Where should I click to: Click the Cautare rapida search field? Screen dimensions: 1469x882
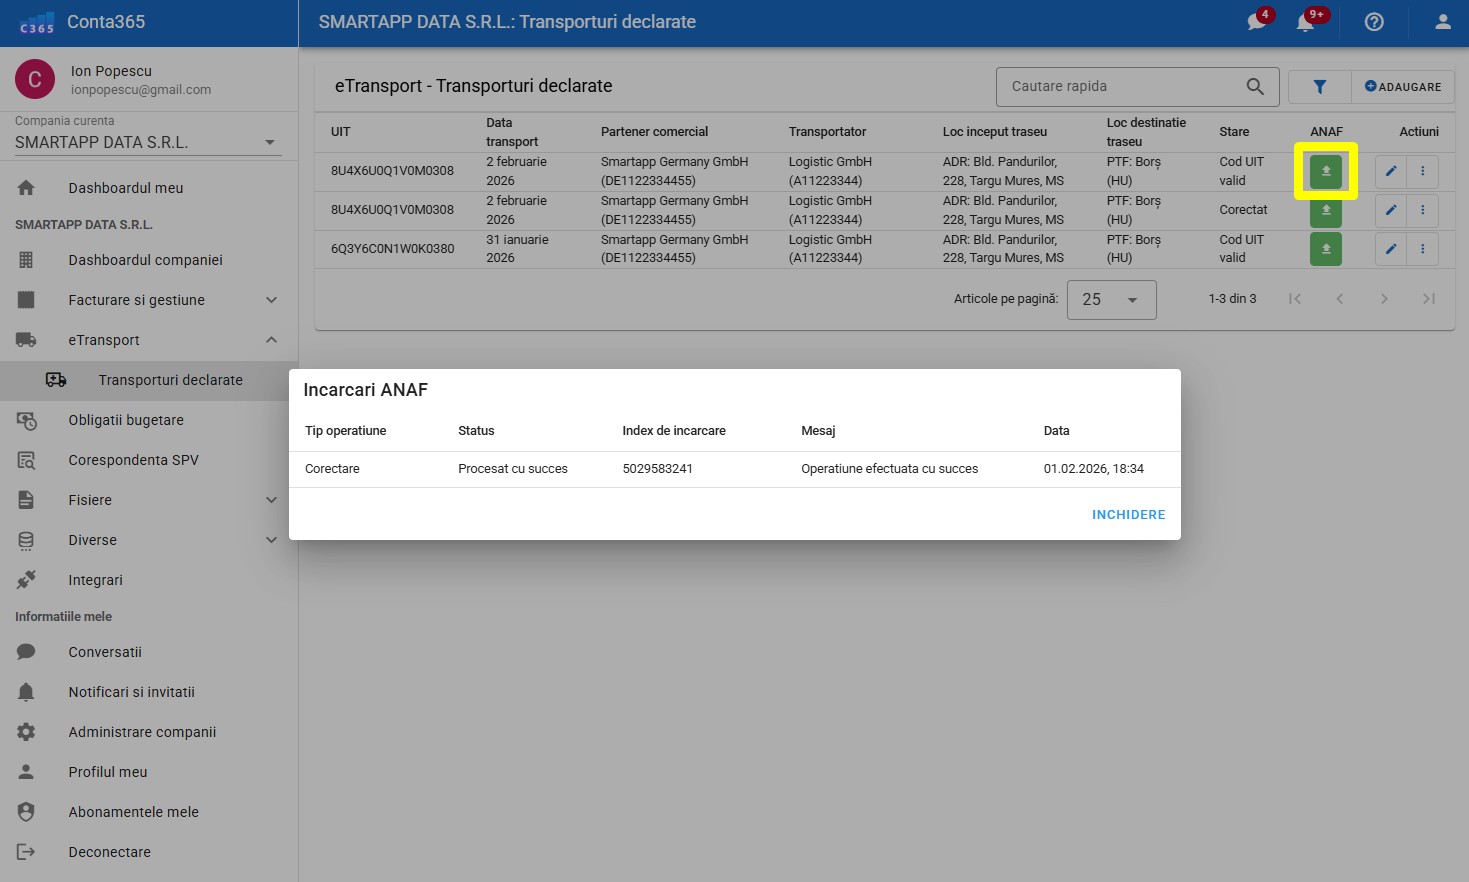1120,87
